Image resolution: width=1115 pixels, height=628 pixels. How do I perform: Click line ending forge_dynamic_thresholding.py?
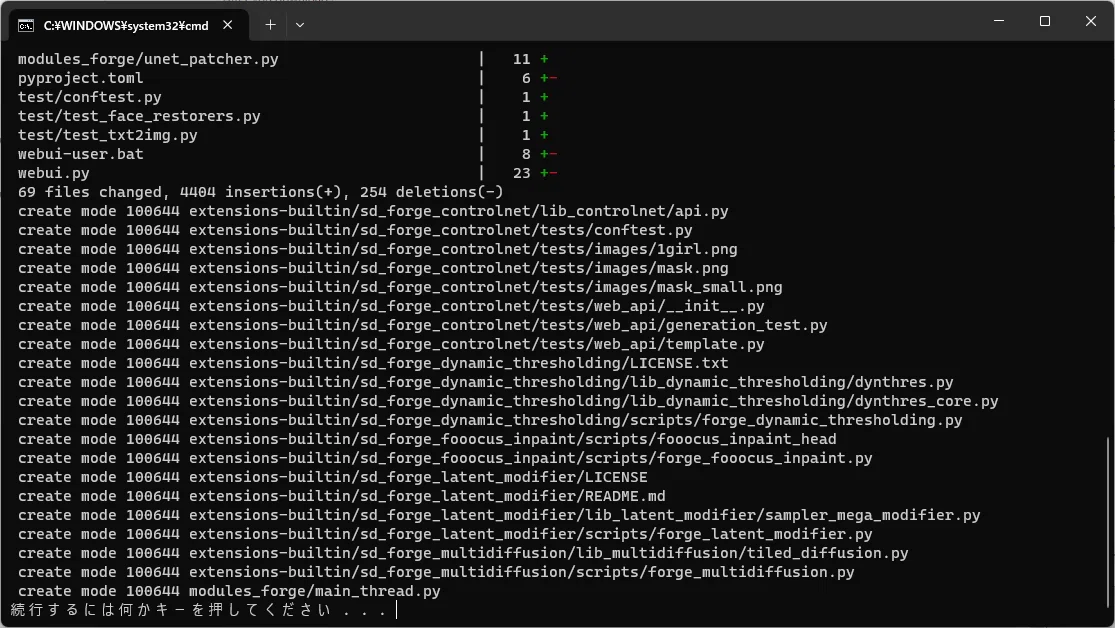point(490,420)
